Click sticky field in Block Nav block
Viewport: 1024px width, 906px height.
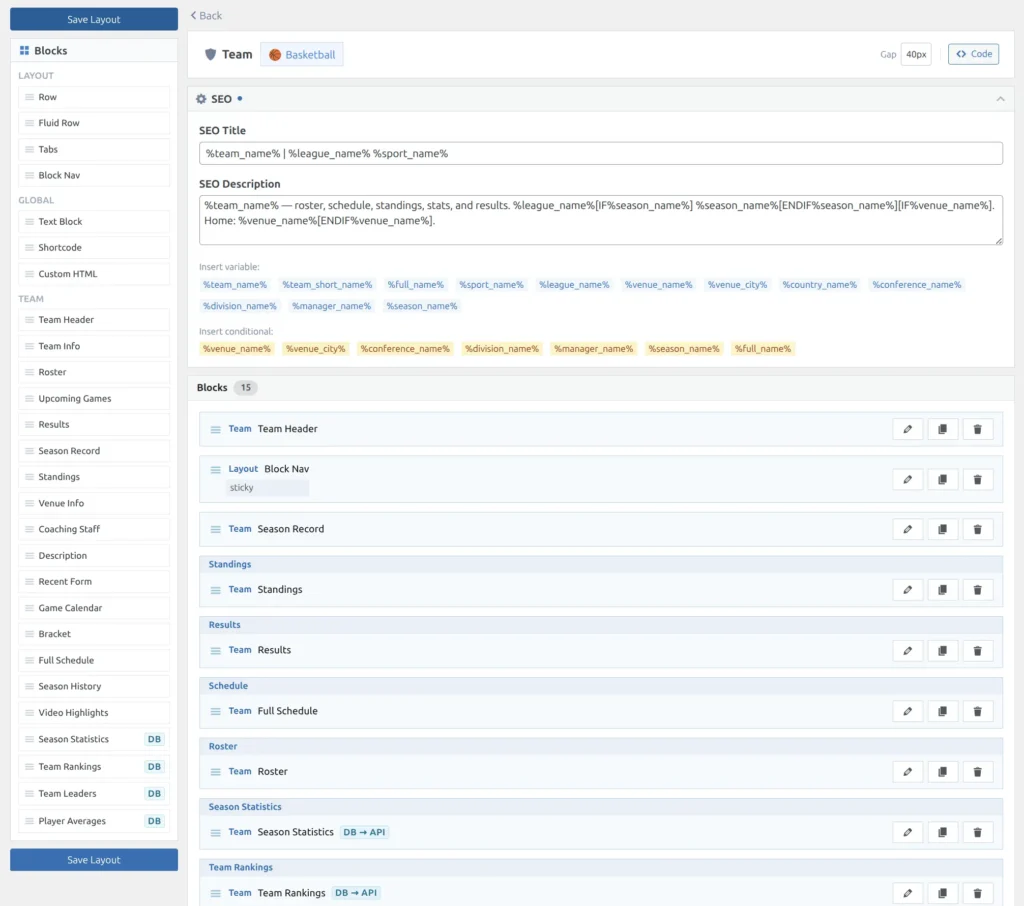pos(267,487)
